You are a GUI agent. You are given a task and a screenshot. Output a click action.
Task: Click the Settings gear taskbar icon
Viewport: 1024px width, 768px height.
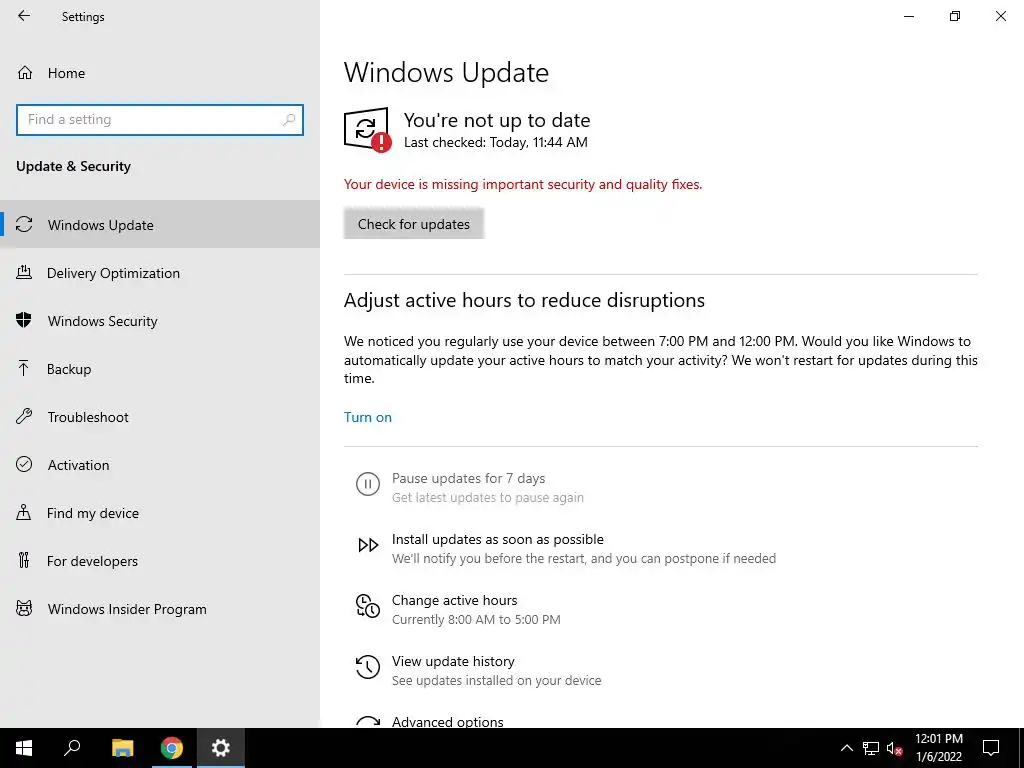click(x=221, y=748)
